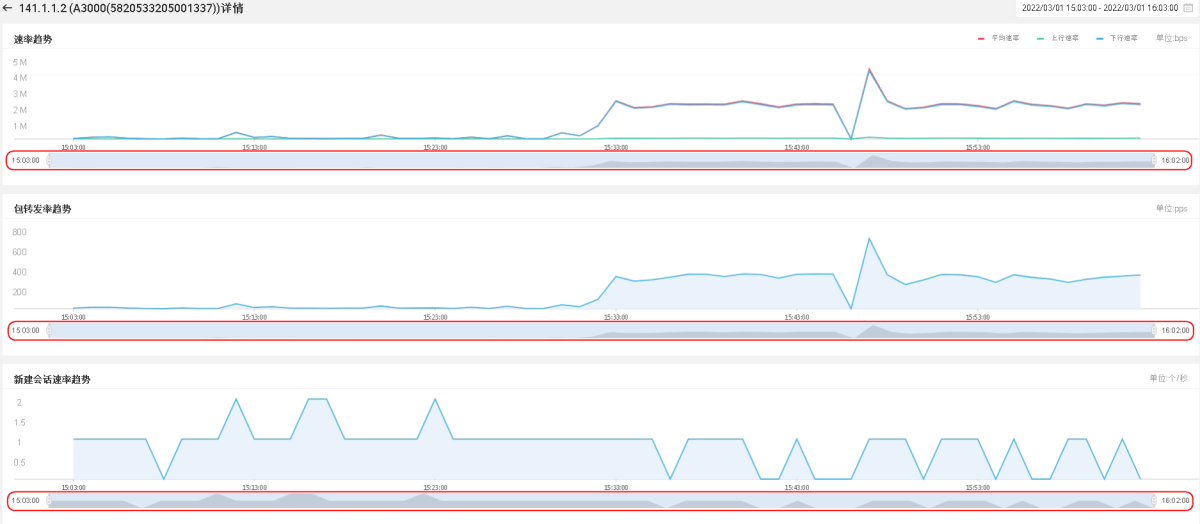1200x524 pixels.
Task: Click right zoom handle of 速率趋势 slider
Action: (x=1153, y=160)
